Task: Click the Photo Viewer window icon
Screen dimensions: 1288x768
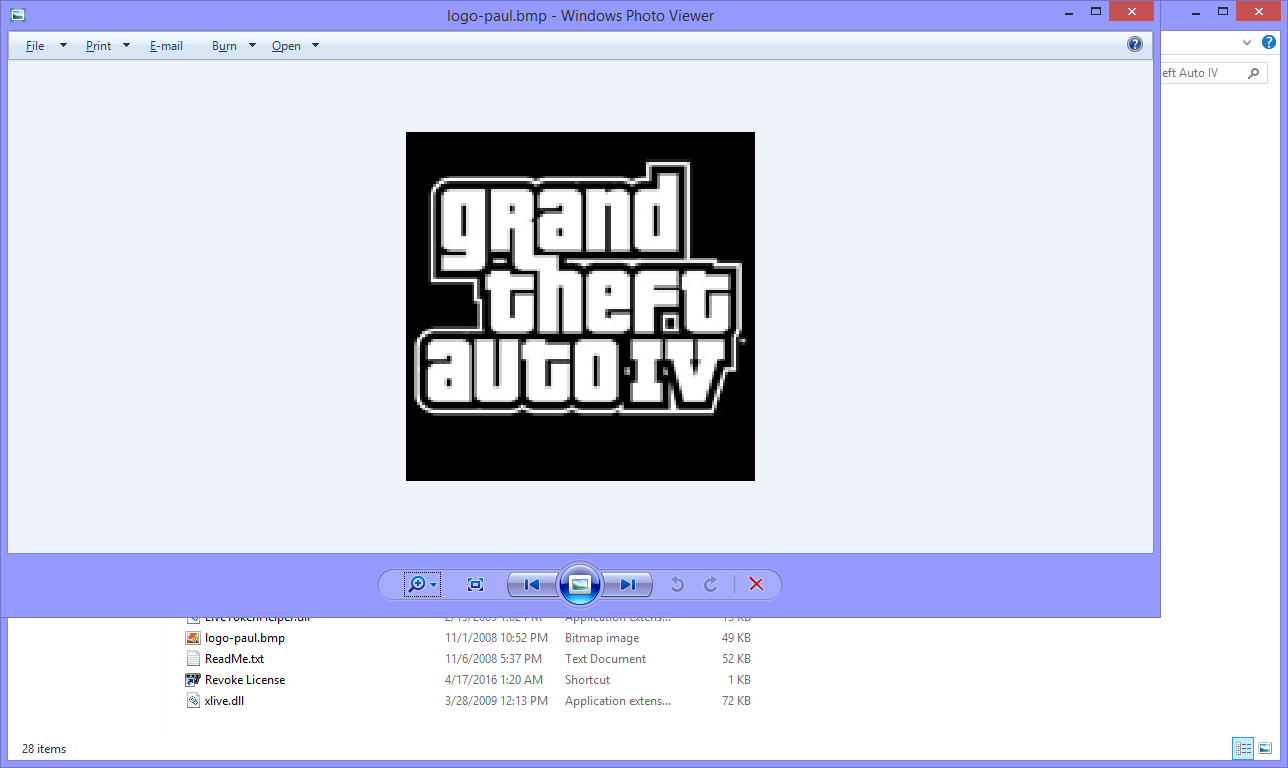Action: pos(17,15)
